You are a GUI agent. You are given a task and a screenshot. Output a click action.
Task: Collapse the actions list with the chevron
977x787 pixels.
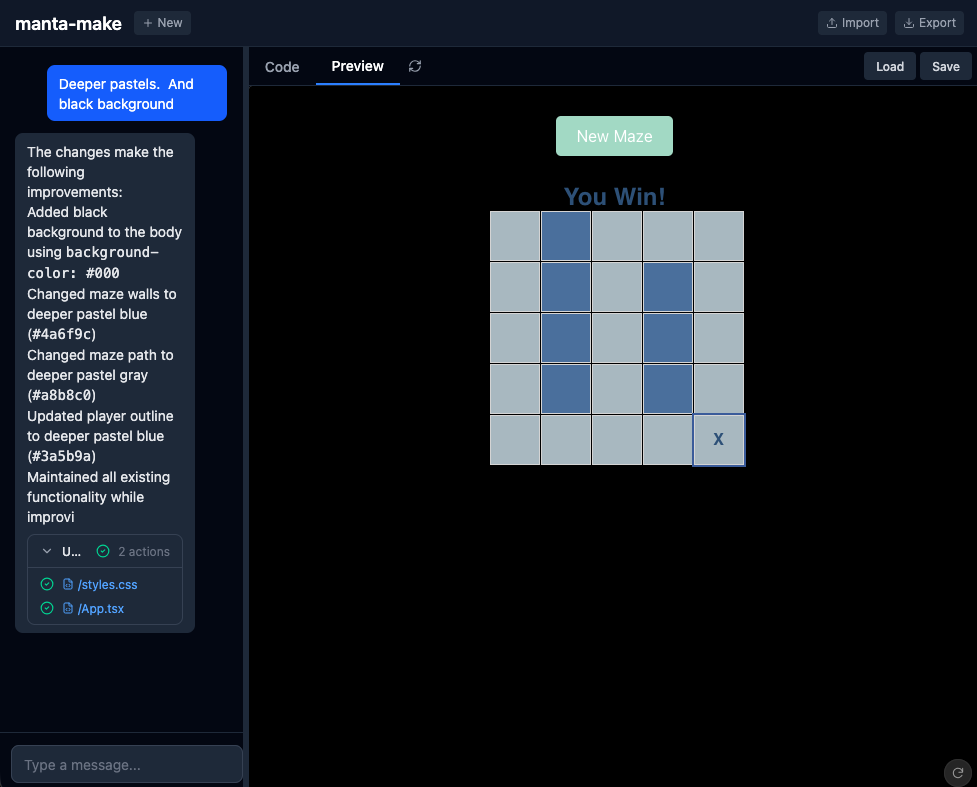pyautogui.click(x=47, y=551)
